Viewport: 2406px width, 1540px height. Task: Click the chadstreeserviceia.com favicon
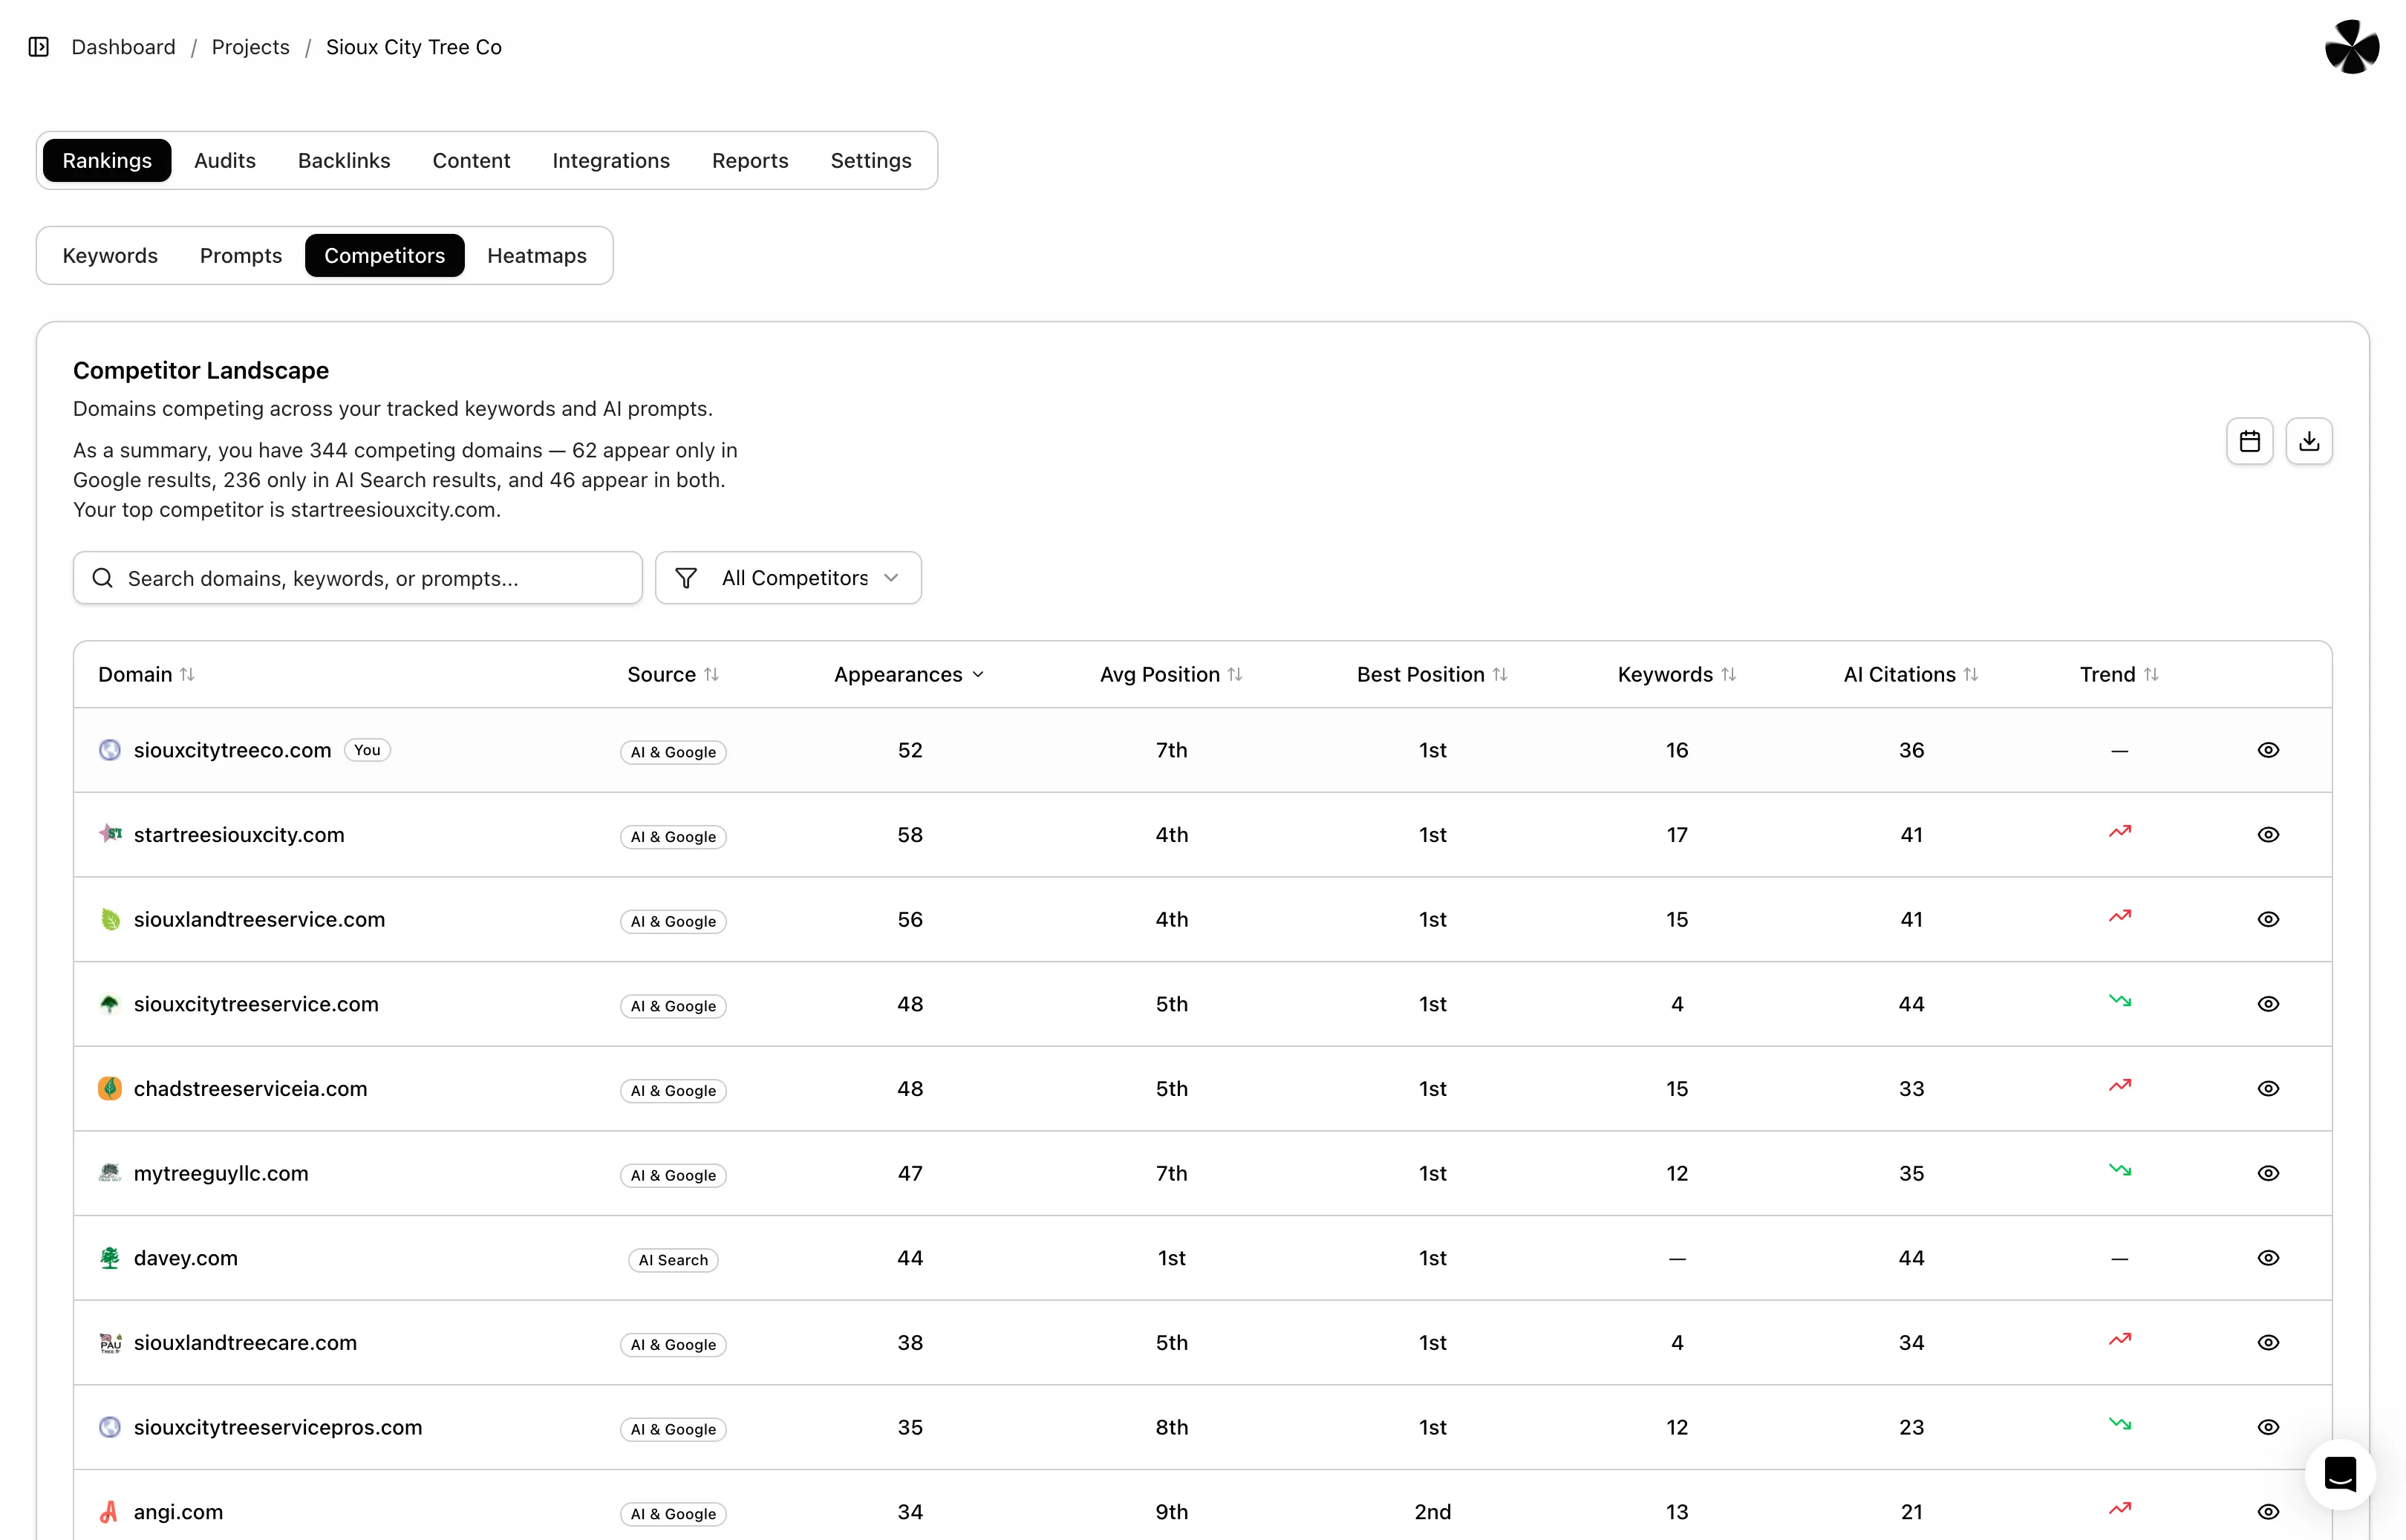click(x=110, y=1088)
